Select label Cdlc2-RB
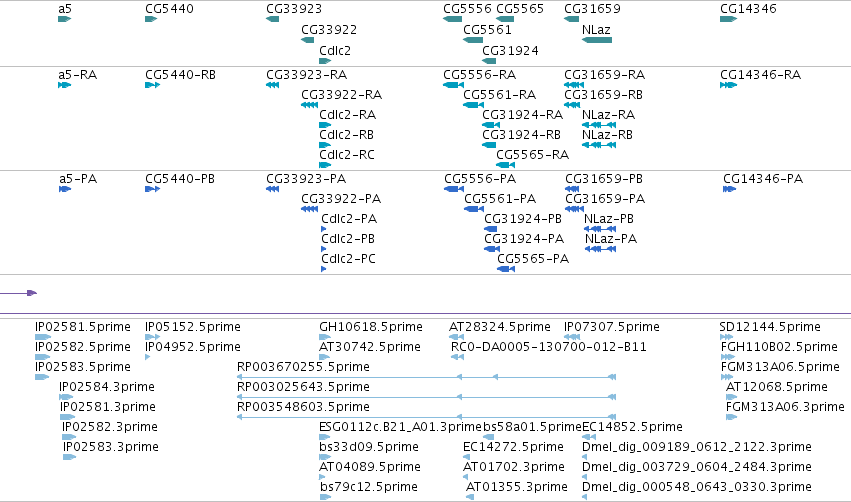Screen dimensions: 851x502 click(x=346, y=135)
